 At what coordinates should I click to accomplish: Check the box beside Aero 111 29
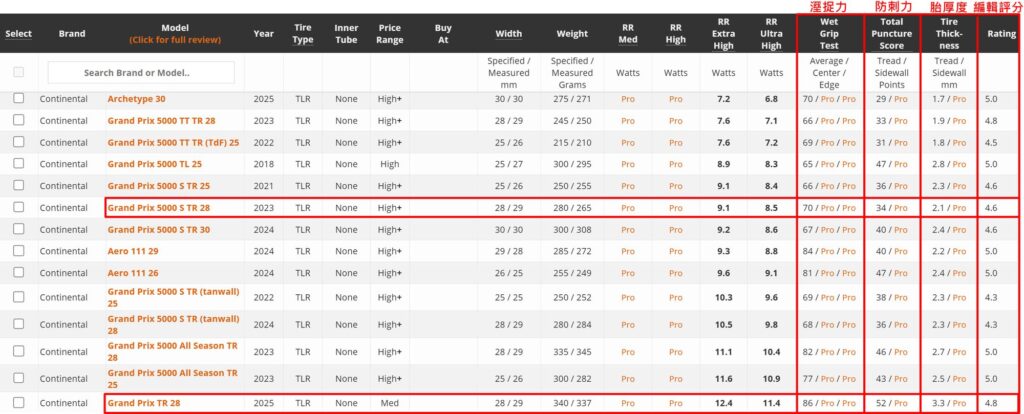(x=18, y=251)
